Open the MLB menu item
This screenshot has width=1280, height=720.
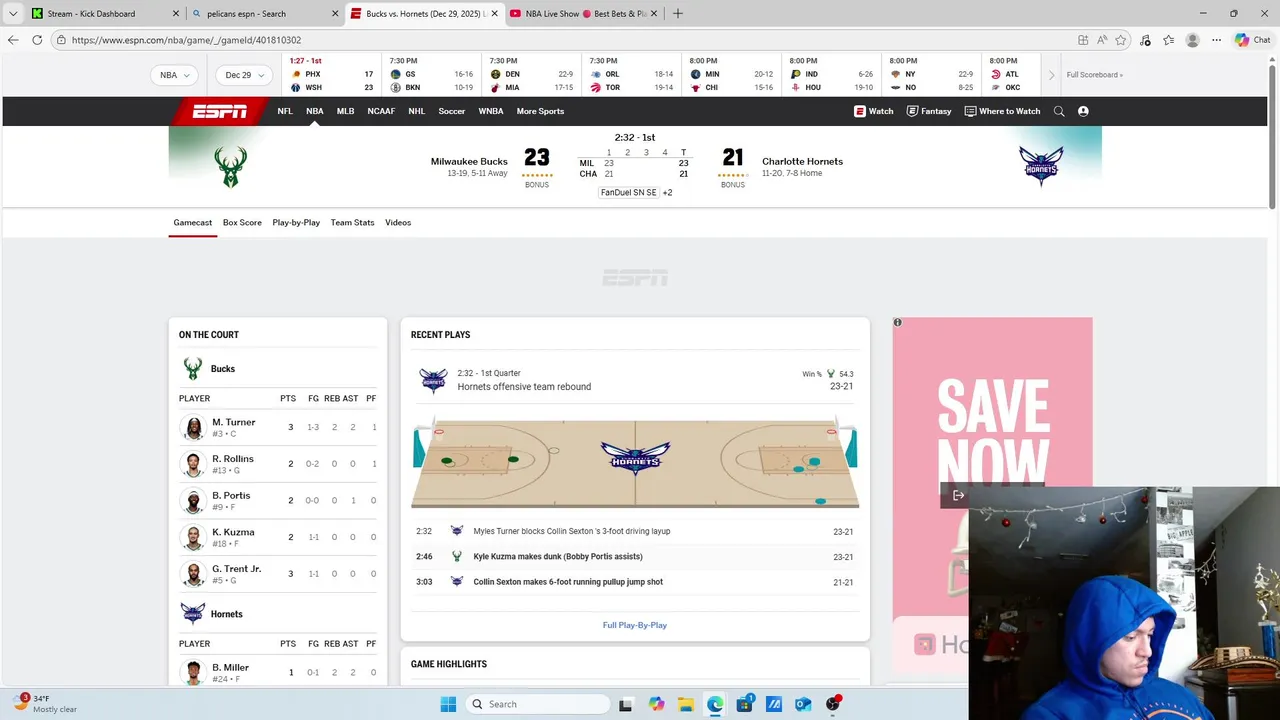[x=345, y=111]
